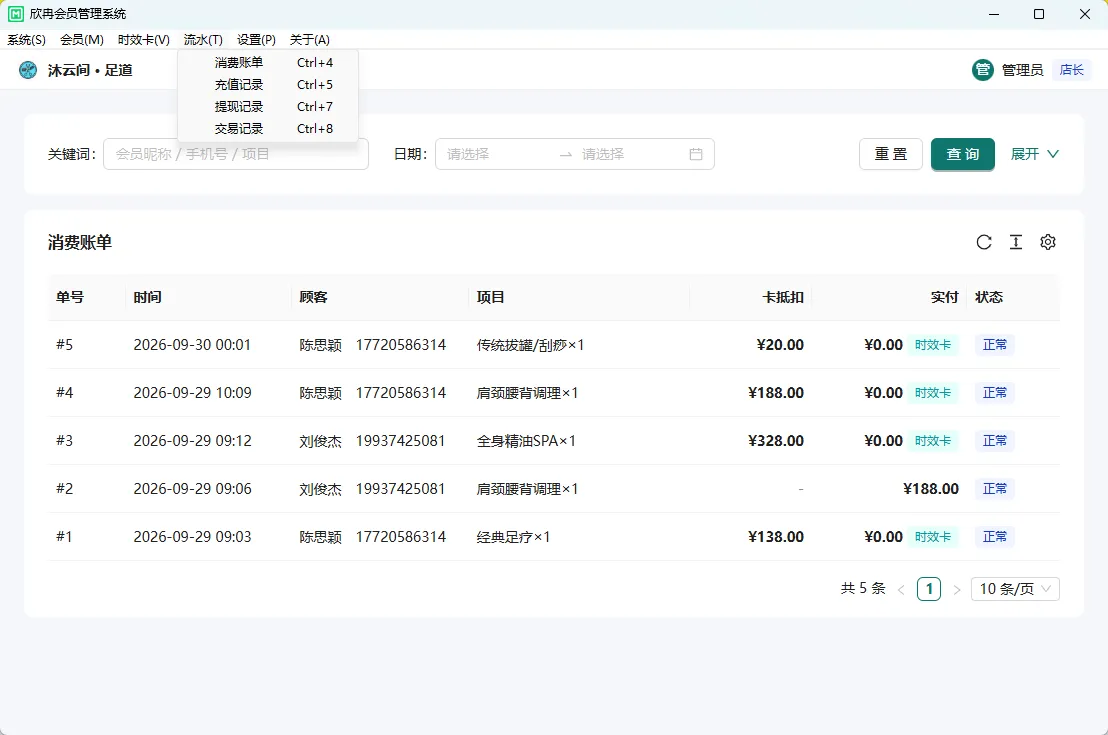Click the 查询 button
Viewport: 1108px width, 735px height.
962,154
